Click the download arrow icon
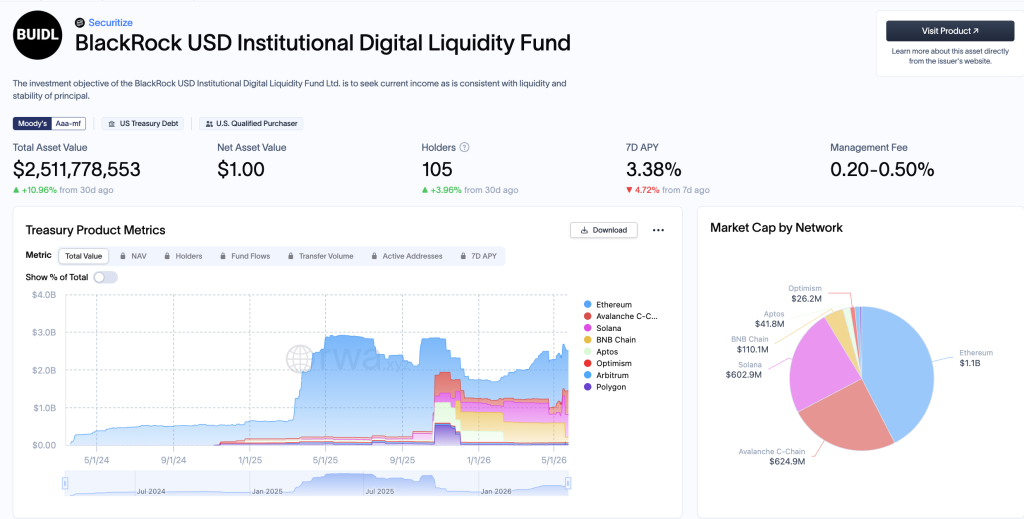The height and width of the screenshot is (519, 1024). coord(584,230)
